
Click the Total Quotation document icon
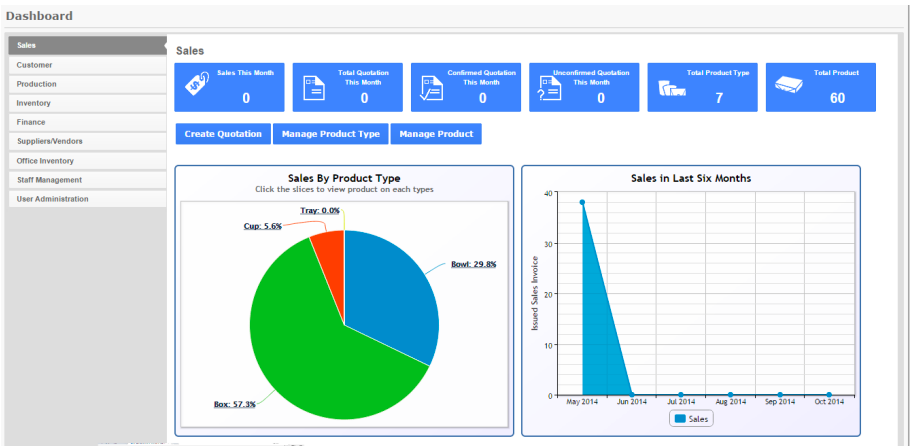314,87
